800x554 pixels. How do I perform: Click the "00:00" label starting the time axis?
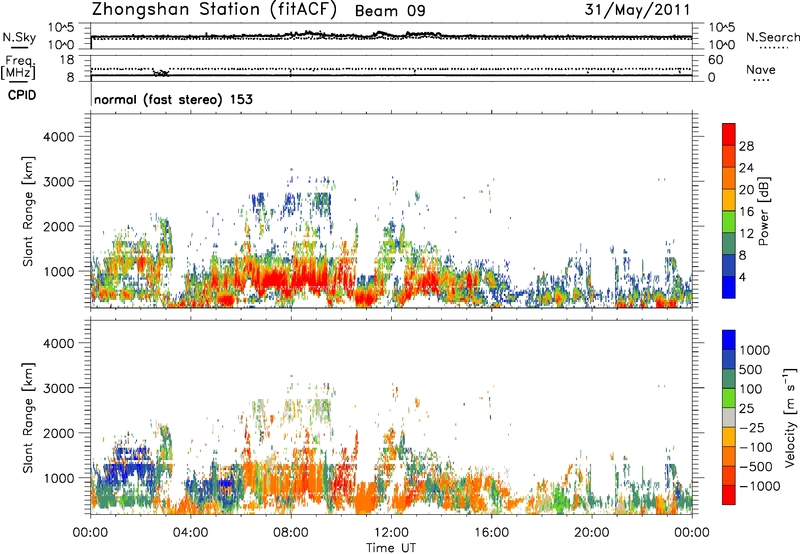(90, 533)
